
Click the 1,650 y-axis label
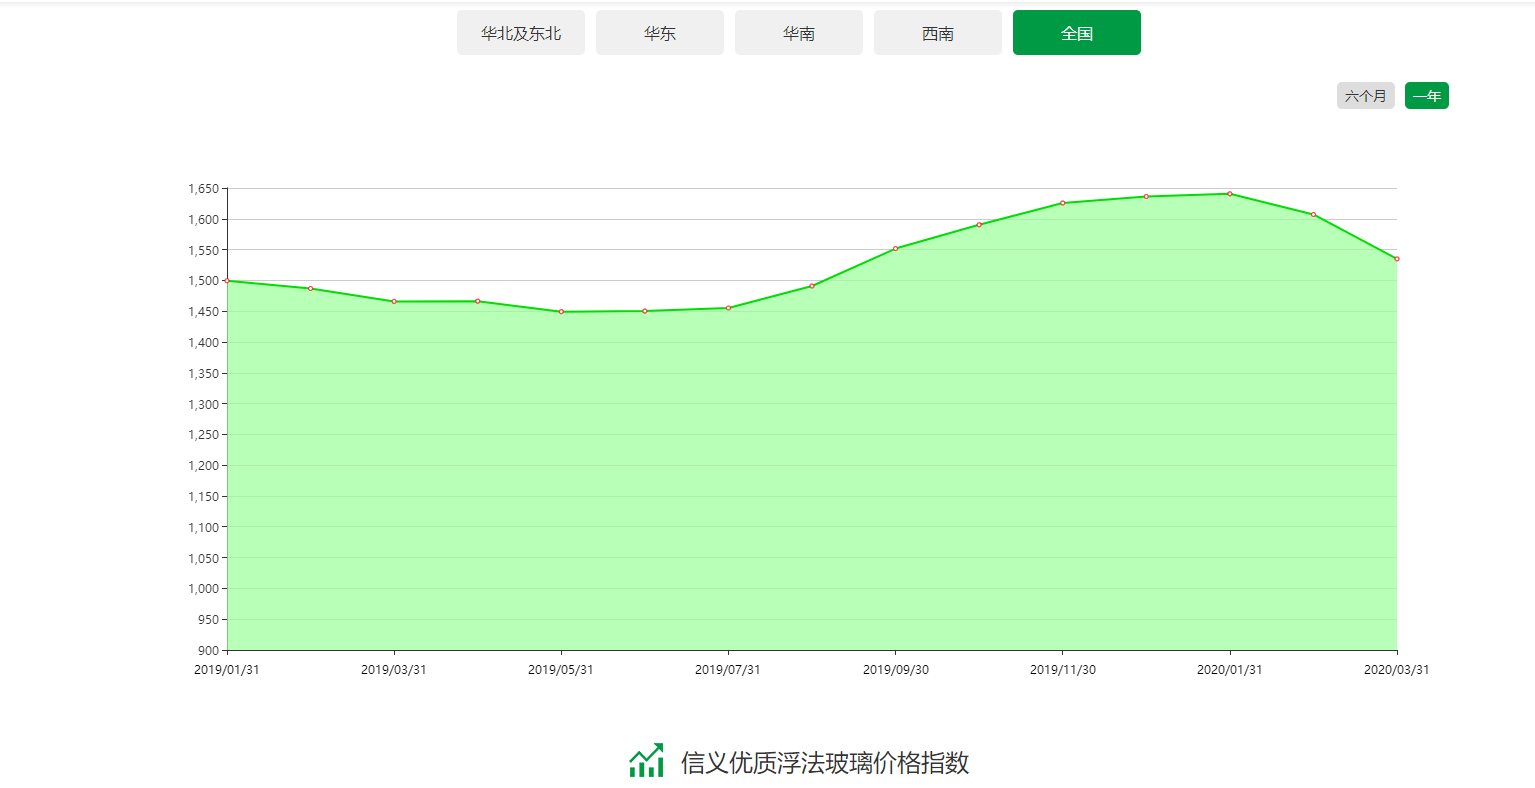203,189
